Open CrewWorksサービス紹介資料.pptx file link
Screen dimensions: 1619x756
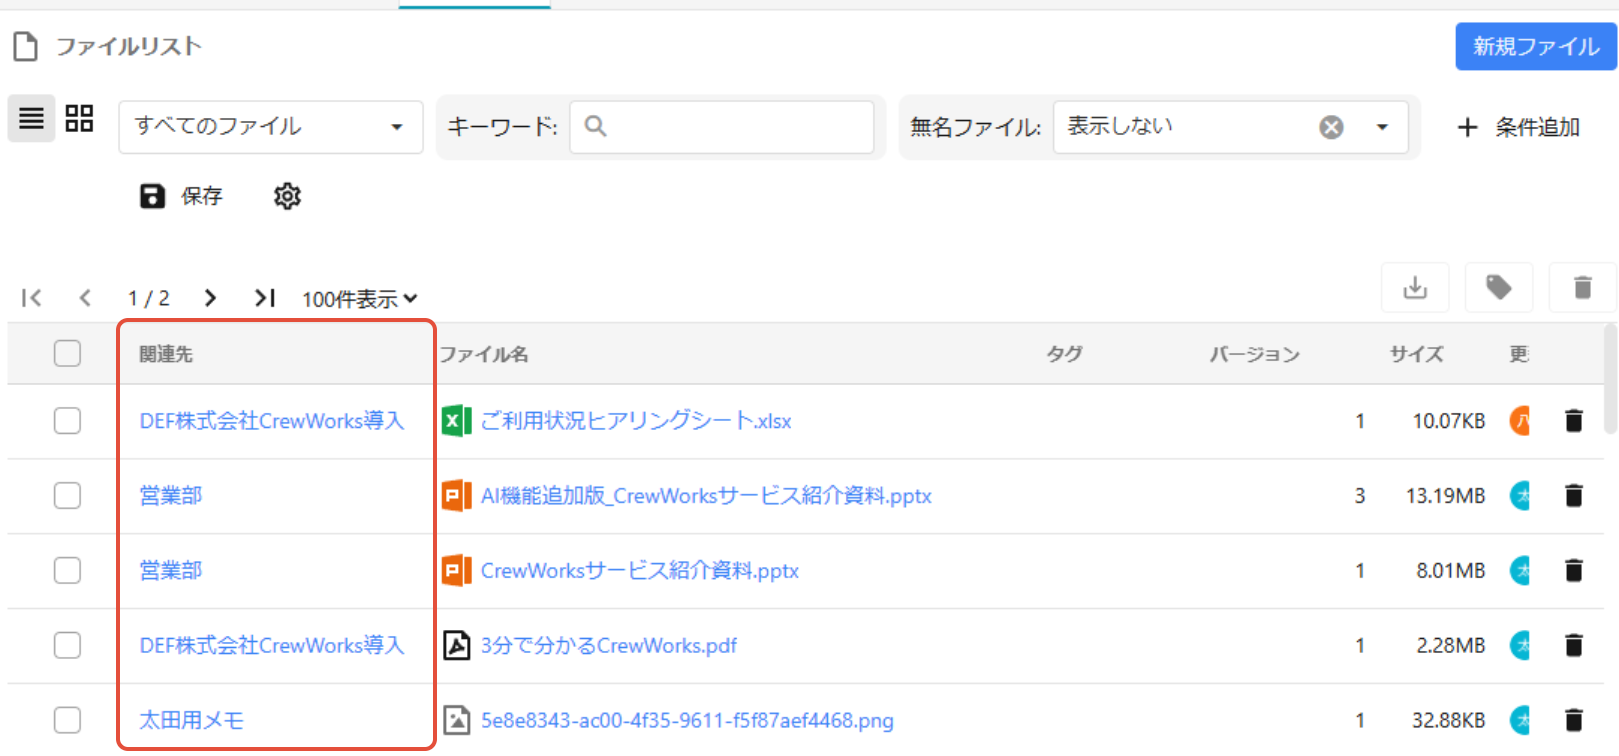pos(640,571)
